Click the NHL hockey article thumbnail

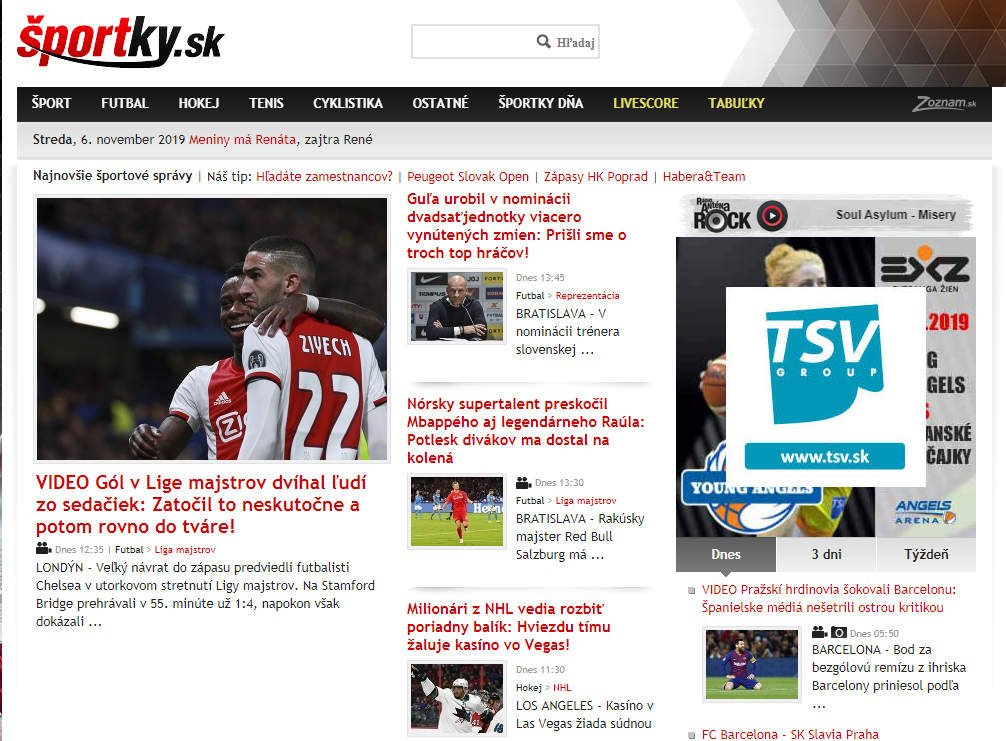coord(456,699)
